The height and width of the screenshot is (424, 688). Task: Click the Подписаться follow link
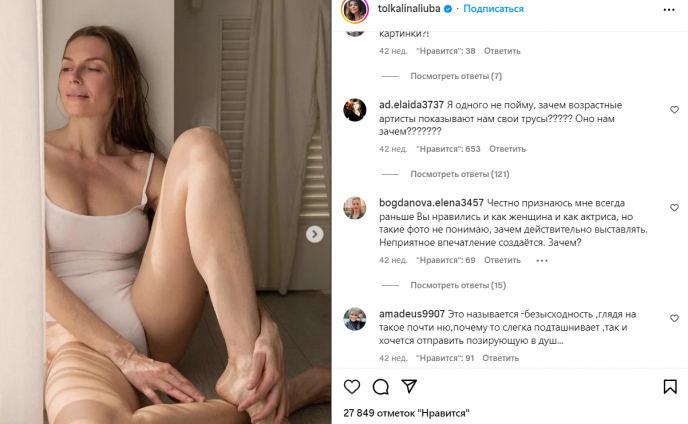point(494,9)
